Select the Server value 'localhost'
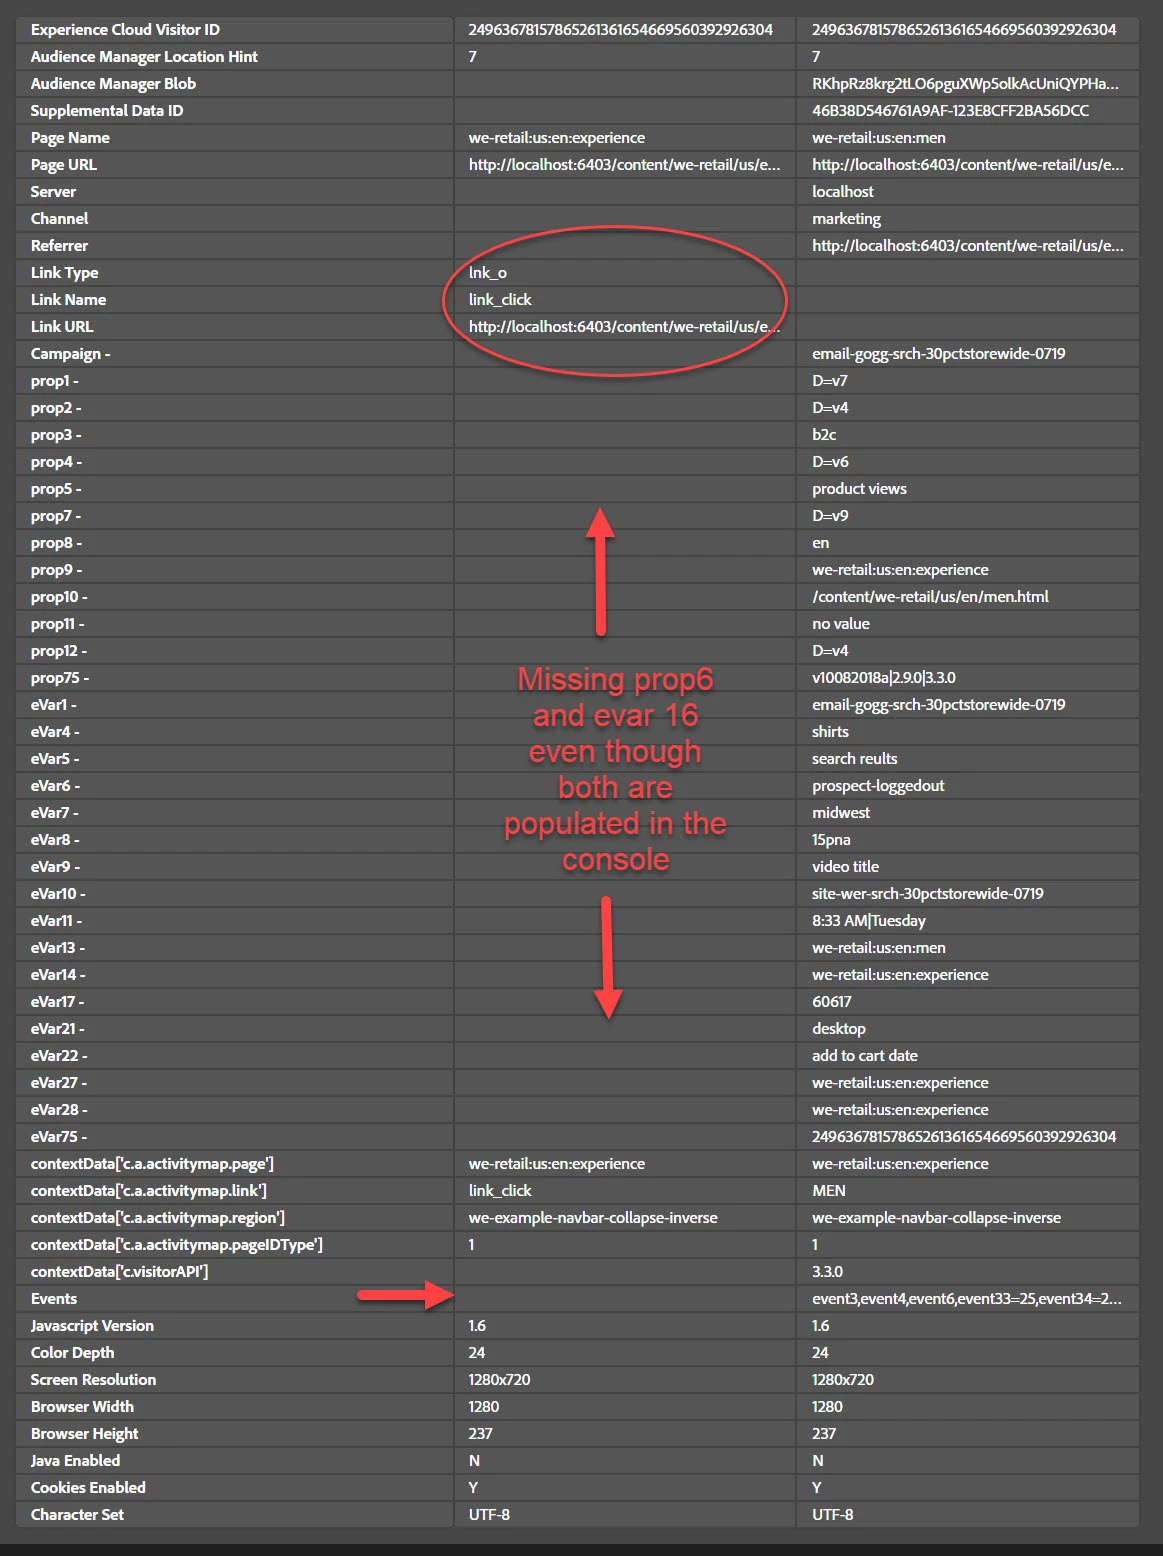The height and width of the screenshot is (1556, 1163). tap(842, 192)
